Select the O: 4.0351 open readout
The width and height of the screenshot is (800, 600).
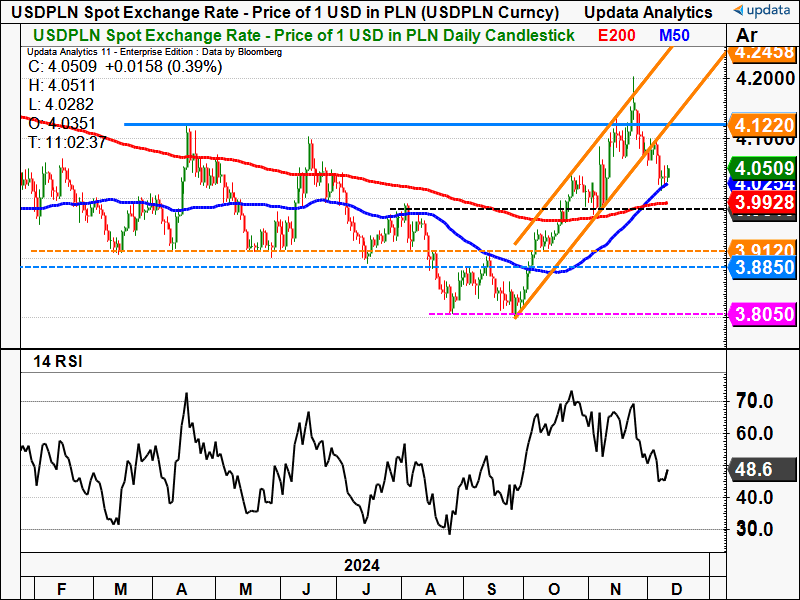click(x=62, y=123)
